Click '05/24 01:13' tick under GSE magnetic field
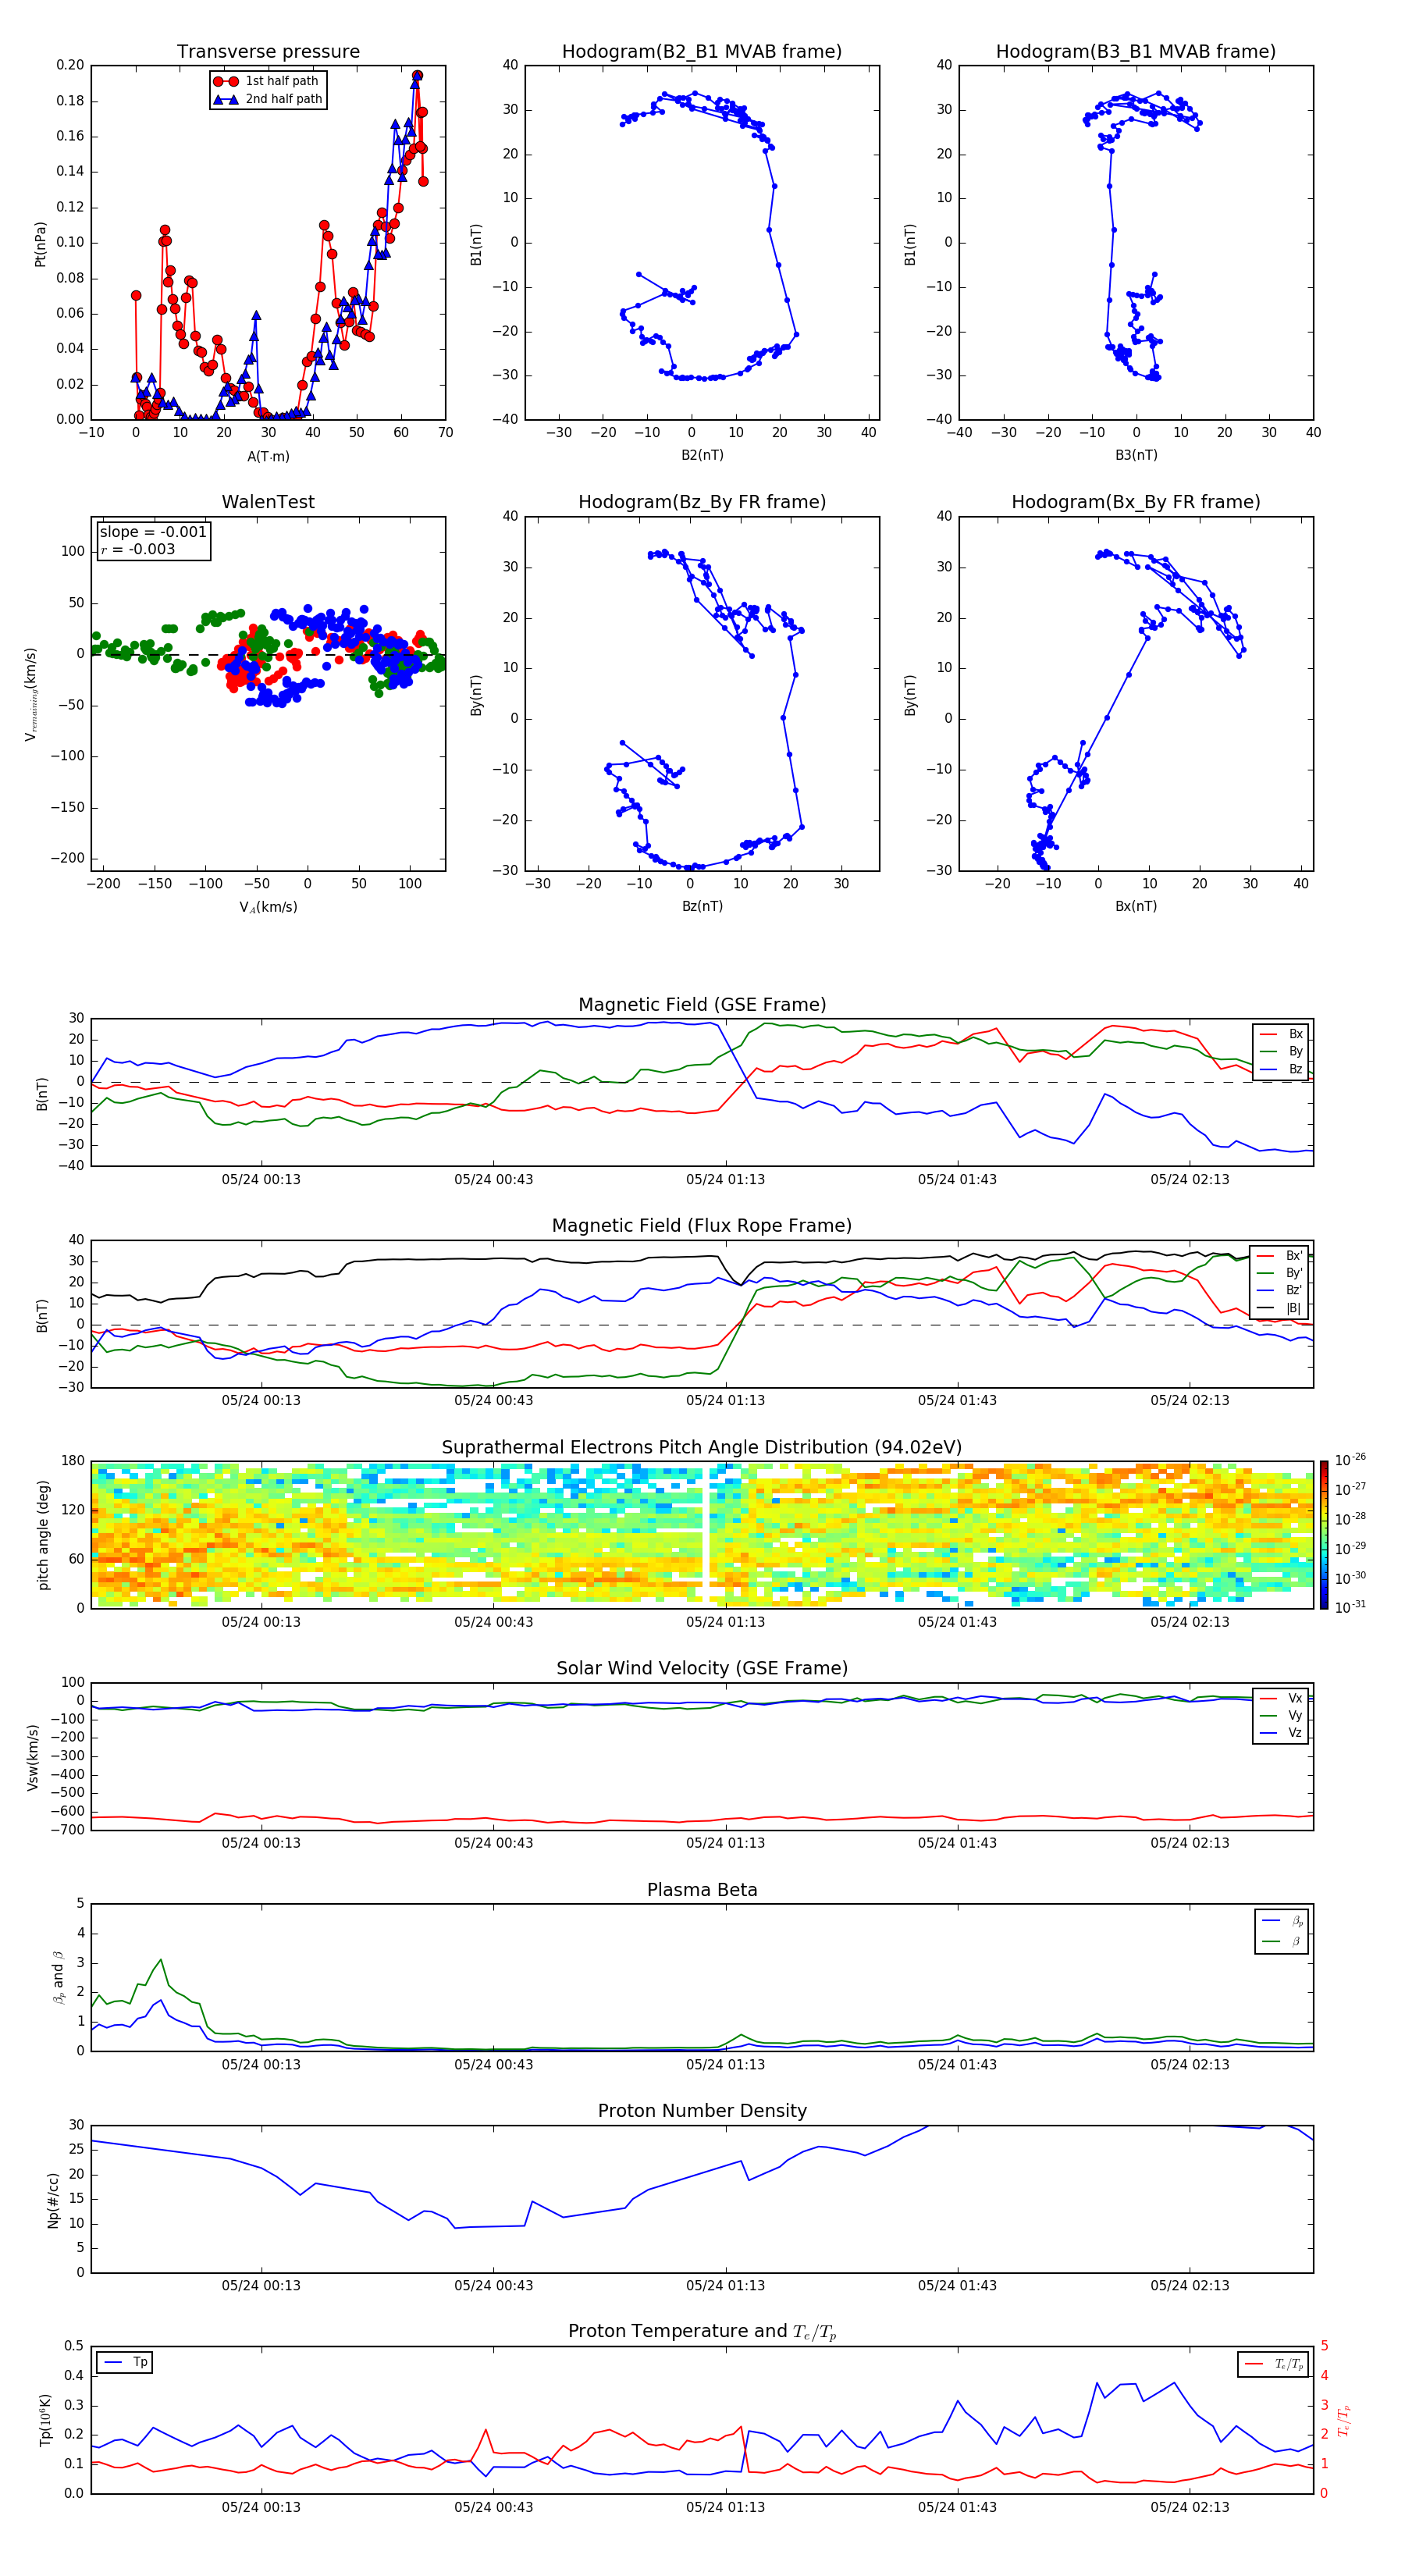 pyautogui.click(x=725, y=1180)
